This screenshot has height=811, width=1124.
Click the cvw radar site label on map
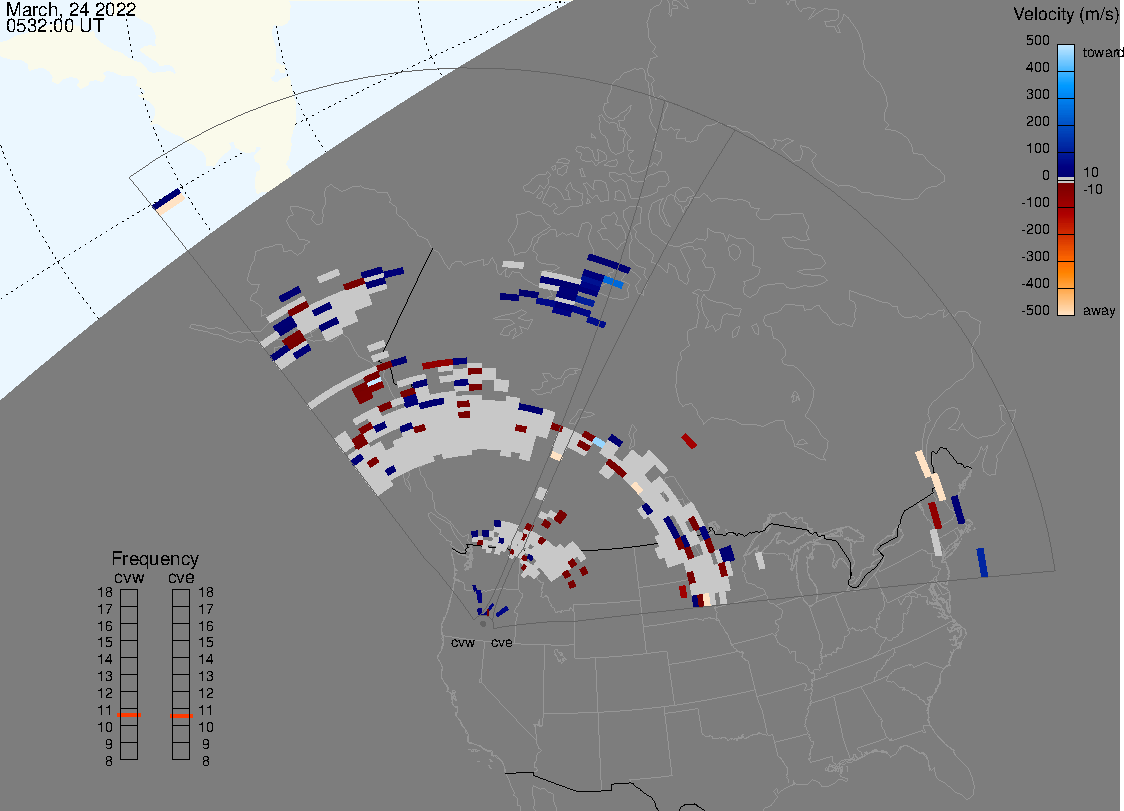click(462, 643)
